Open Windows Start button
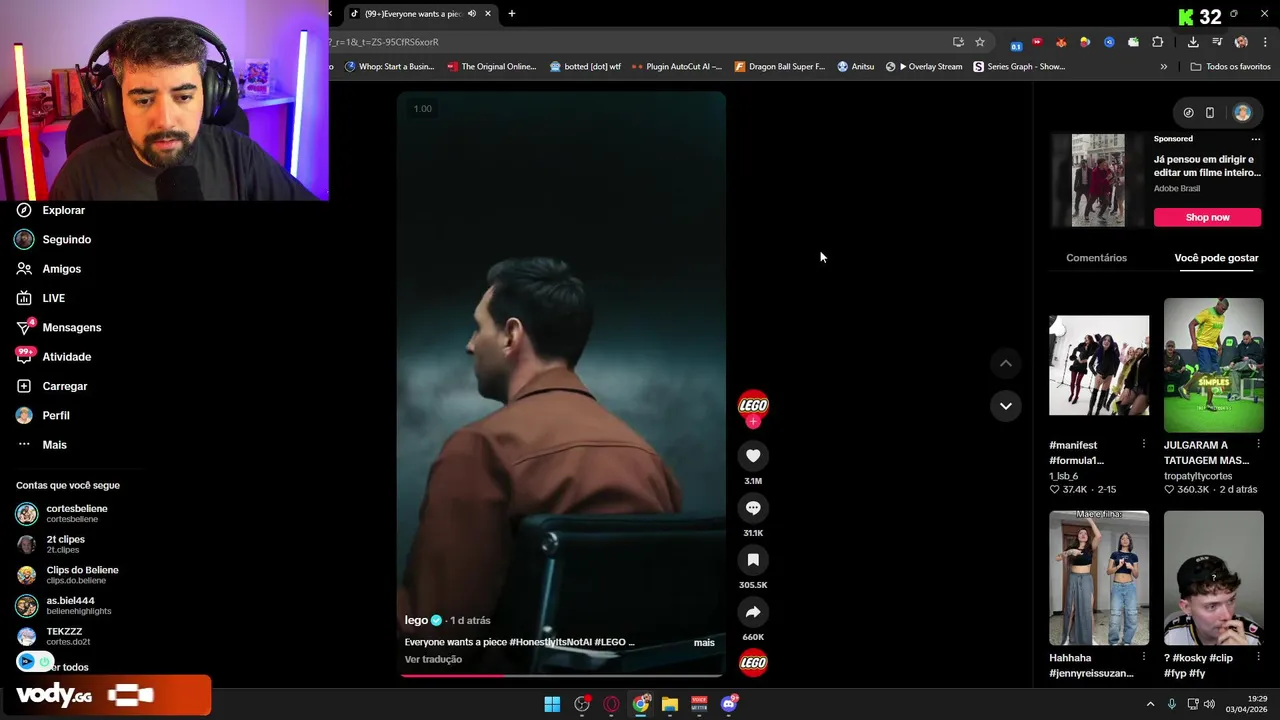Image resolution: width=1280 pixels, height=720 pixels. 552,704
